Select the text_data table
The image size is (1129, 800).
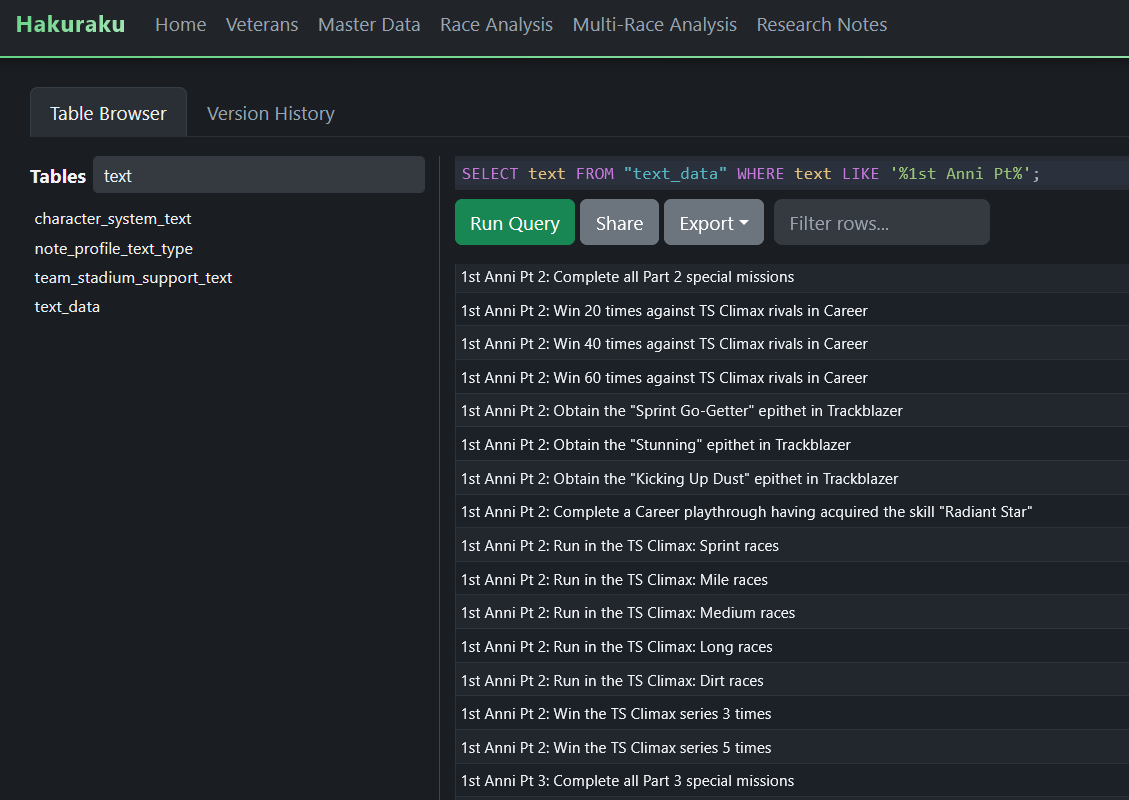pos(67,306)
